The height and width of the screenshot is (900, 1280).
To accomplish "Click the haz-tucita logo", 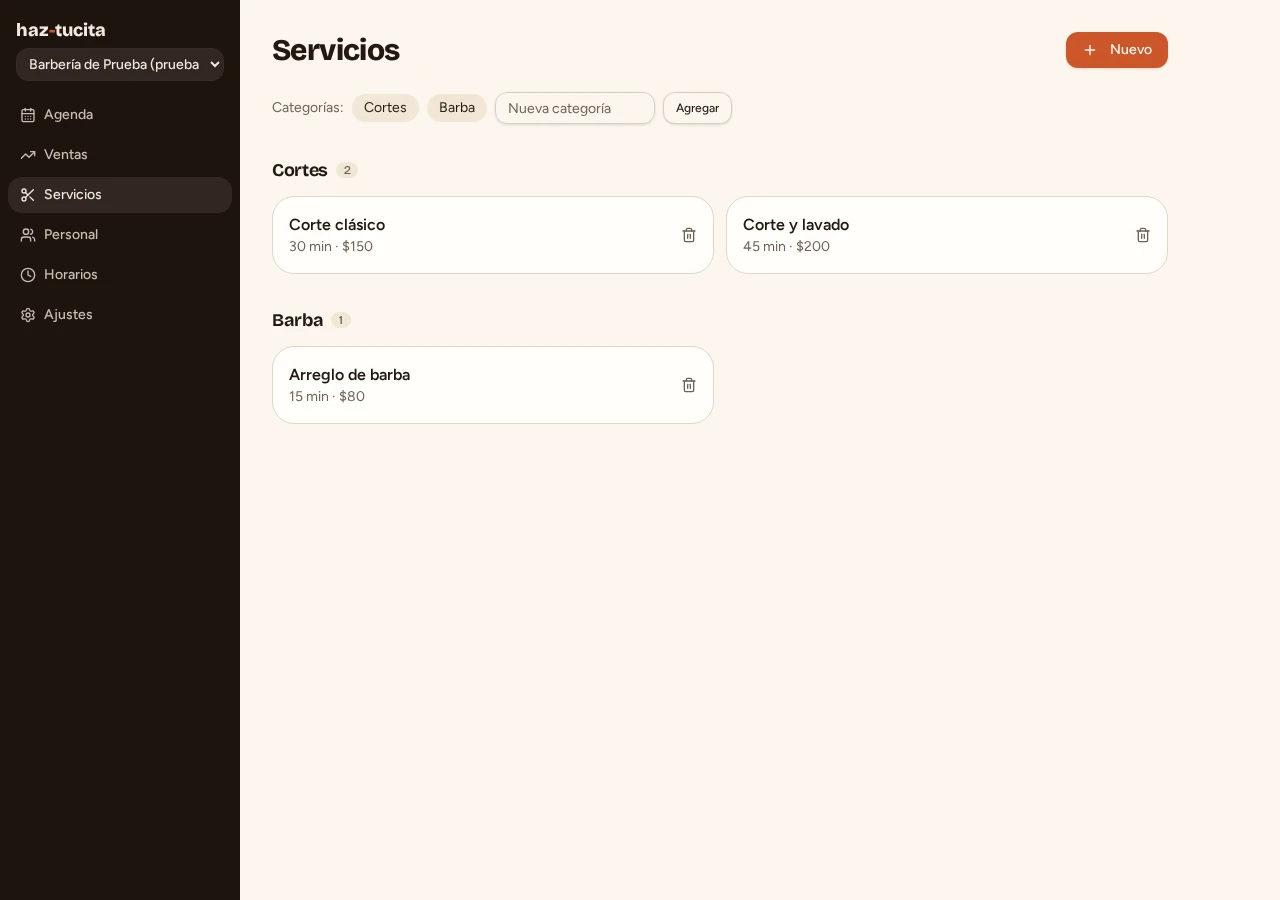I will pyautogui.click(x=61, y=30).
